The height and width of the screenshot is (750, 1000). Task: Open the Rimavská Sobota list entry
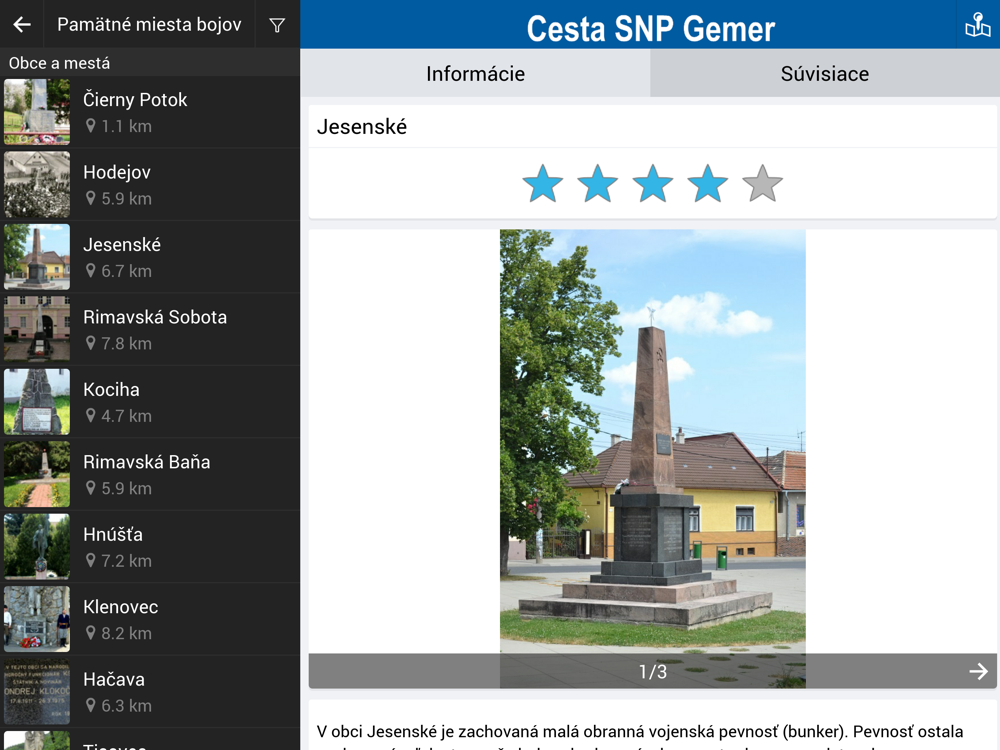[x=150, y=330]
